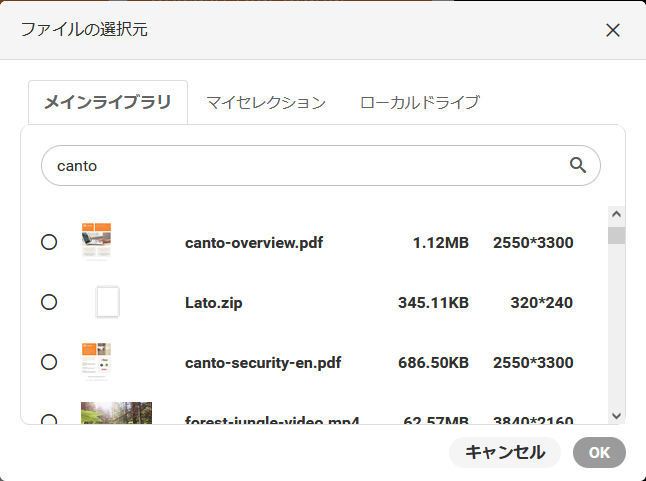Click the Lato.zip file thumbnail

pos(107,302)
